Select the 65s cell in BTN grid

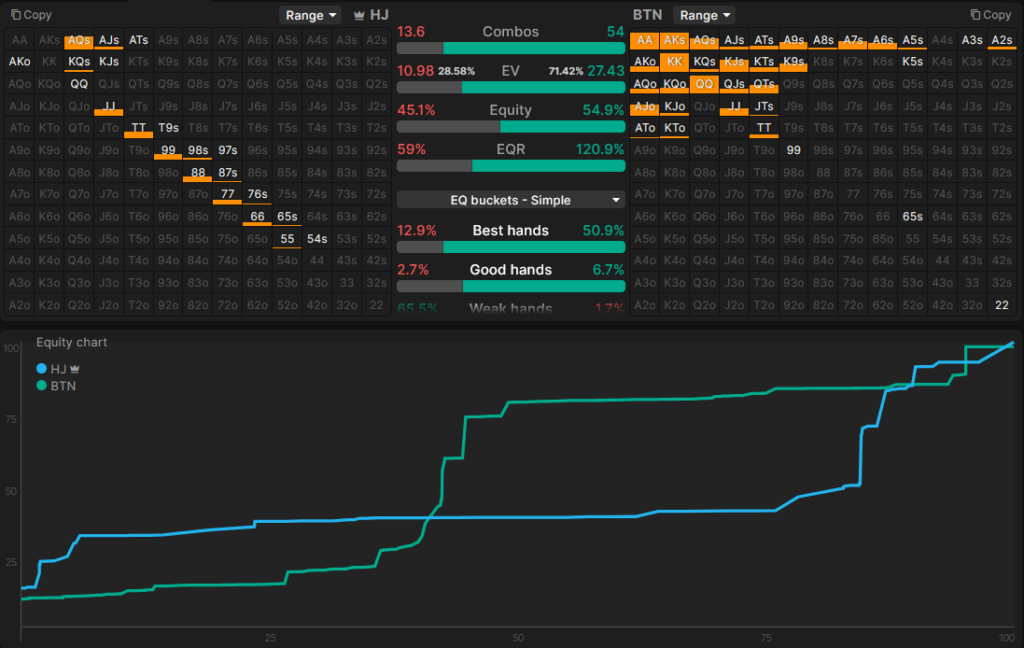(x=912, y=216)
